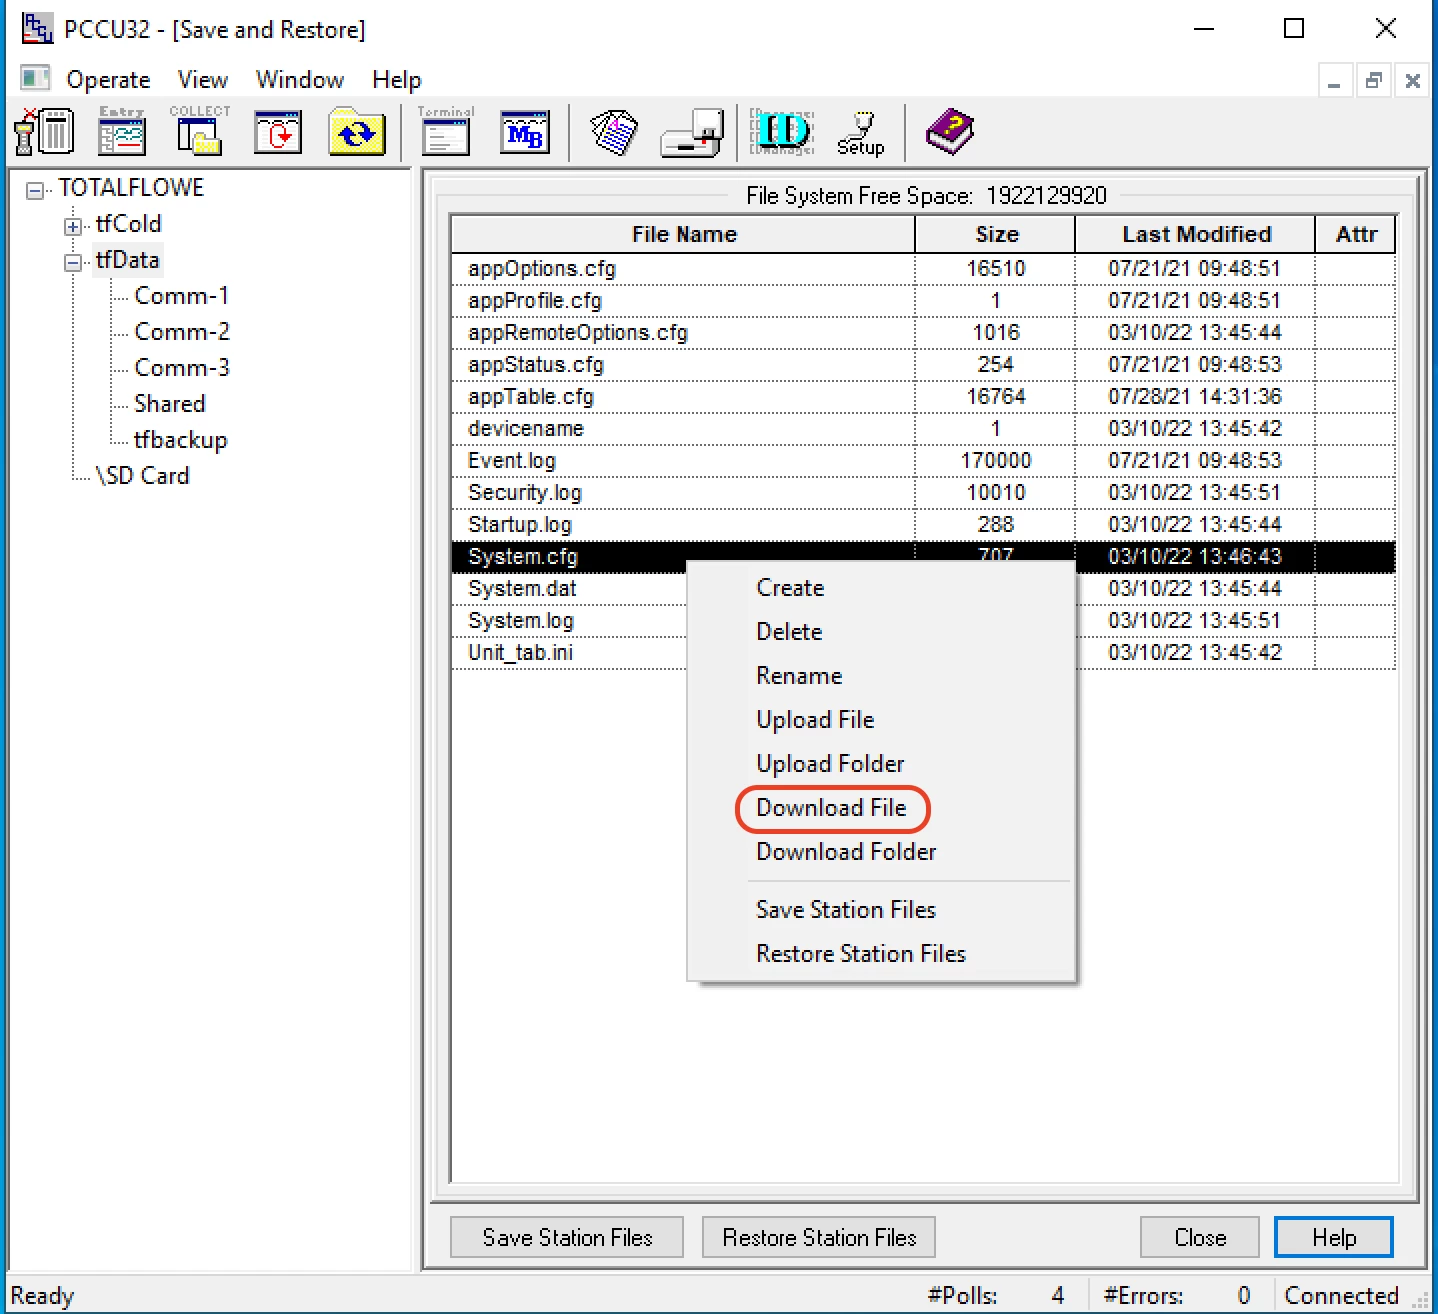Image resolution: width=1438 pixels, height=1314 pixels.
Task: Open the ID Manager icon
Action: pos(781,132)
